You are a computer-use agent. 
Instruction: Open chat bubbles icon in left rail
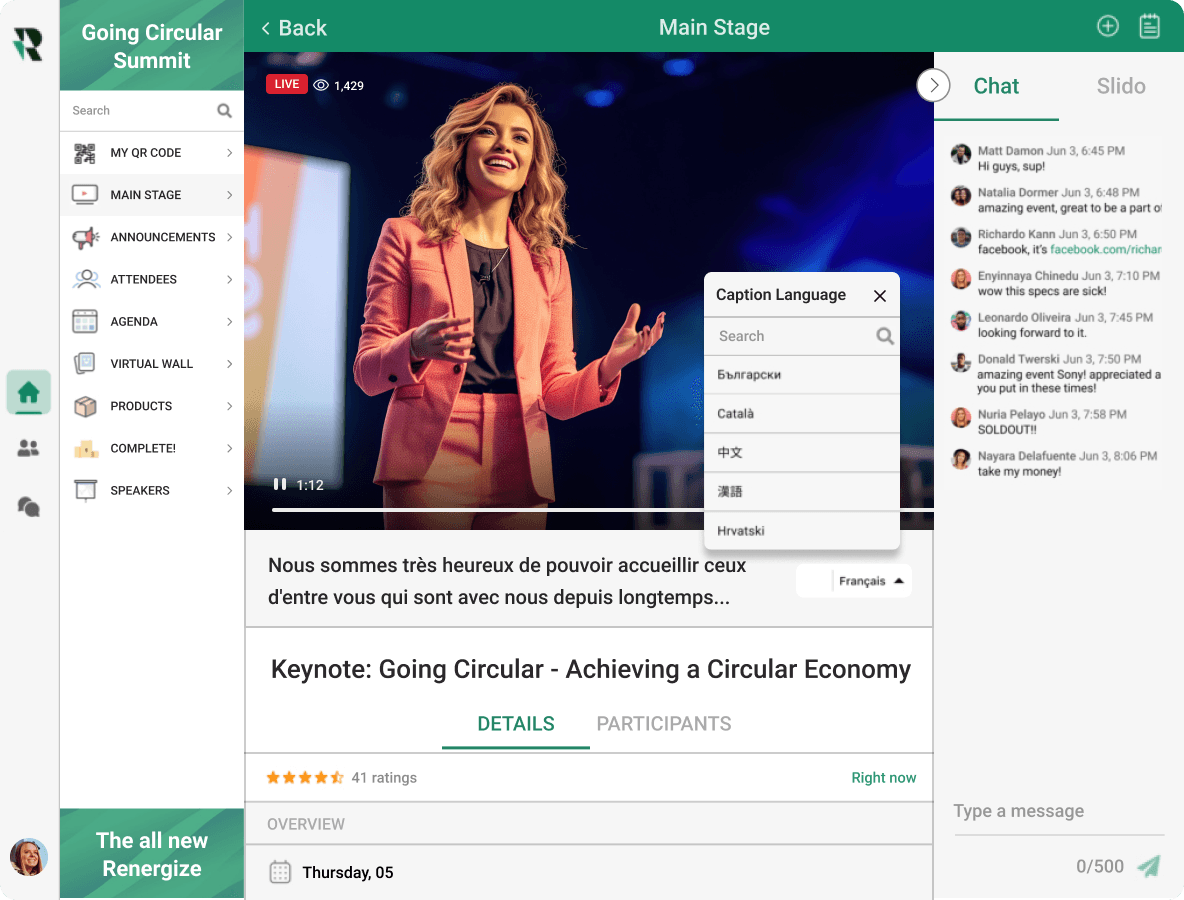tap(29, 506)
